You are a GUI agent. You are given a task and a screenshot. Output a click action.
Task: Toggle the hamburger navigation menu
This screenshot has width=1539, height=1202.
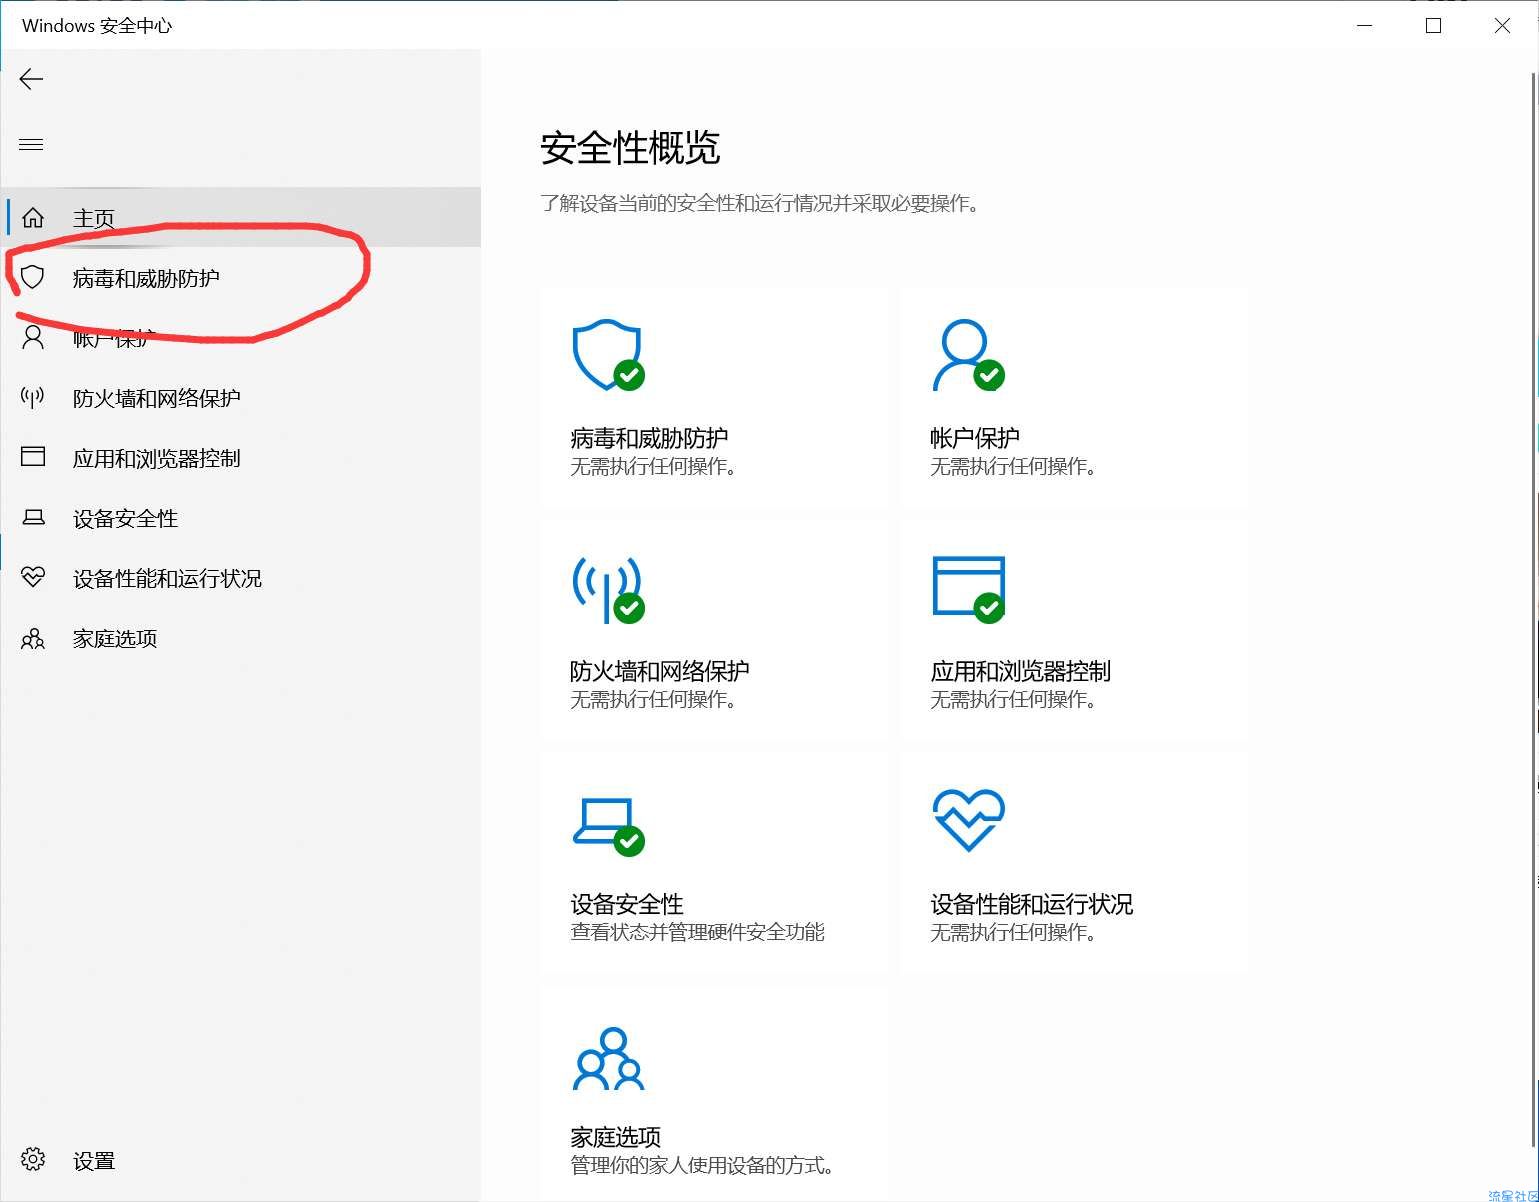tap(31, 144)
